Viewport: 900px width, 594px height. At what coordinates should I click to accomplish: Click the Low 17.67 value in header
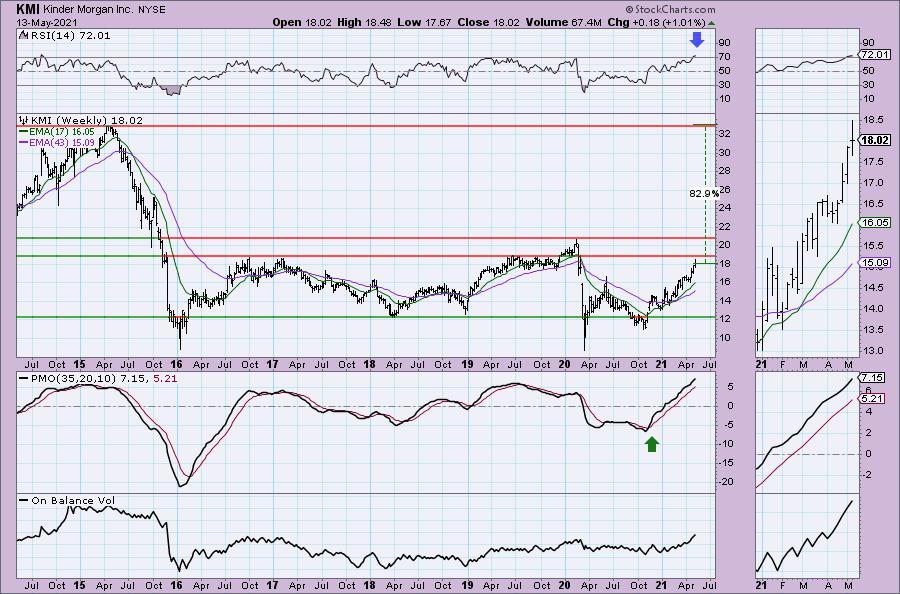coord(427,22)
